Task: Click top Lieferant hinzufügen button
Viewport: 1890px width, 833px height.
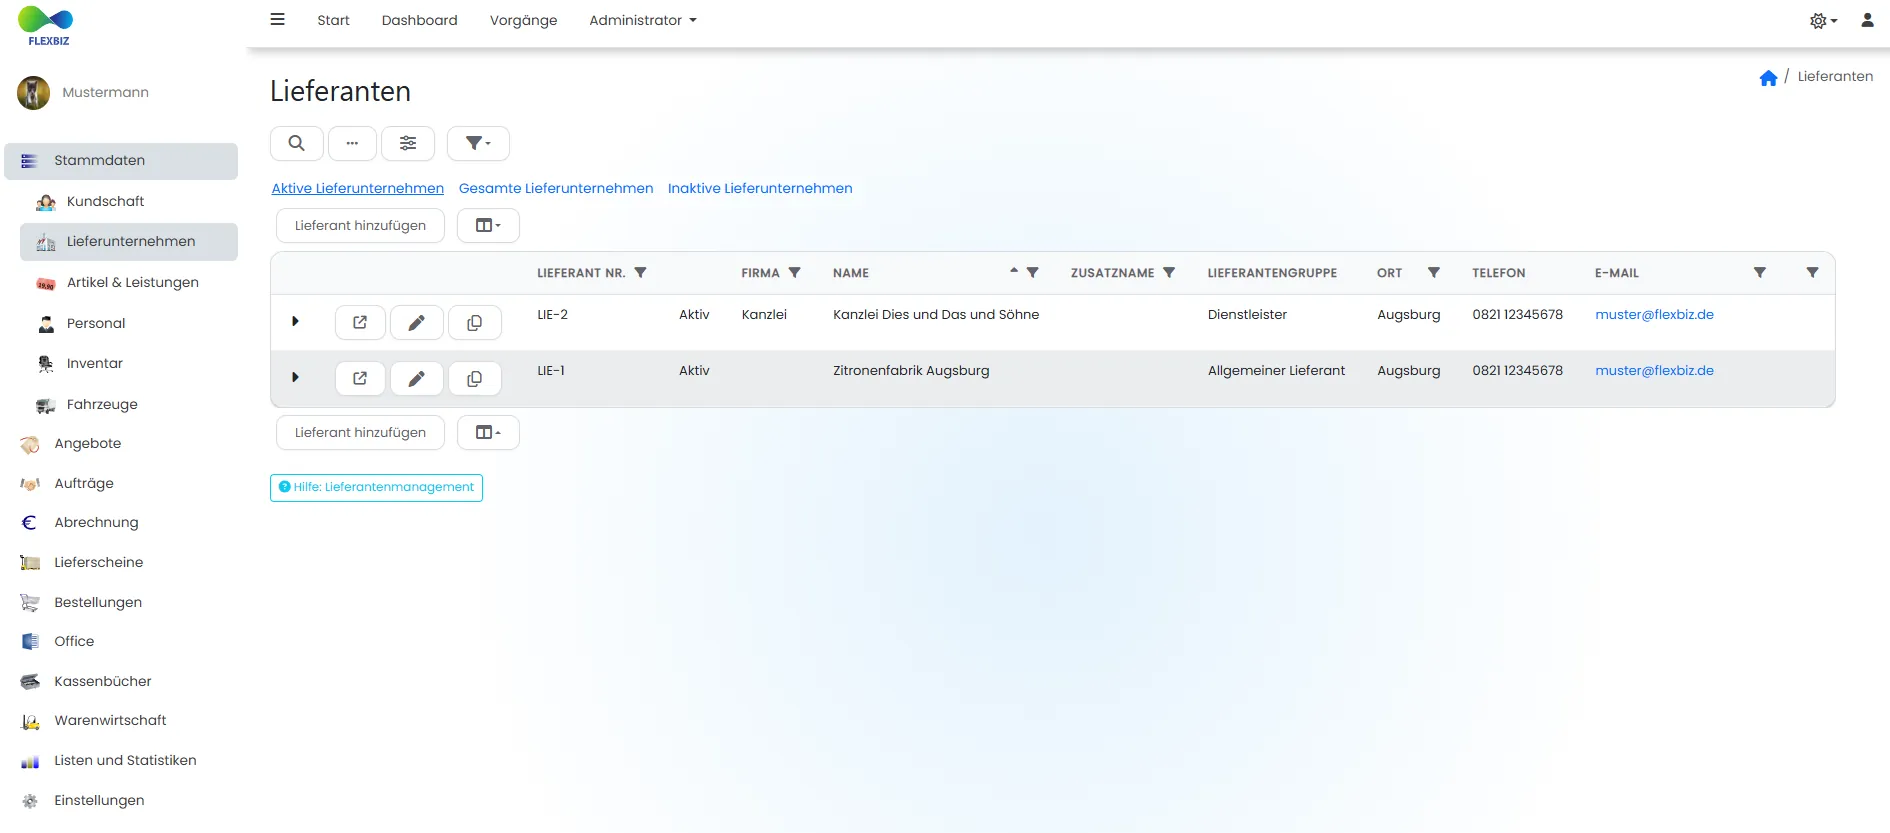Action: pyautogui.click(x=360, y=225)
